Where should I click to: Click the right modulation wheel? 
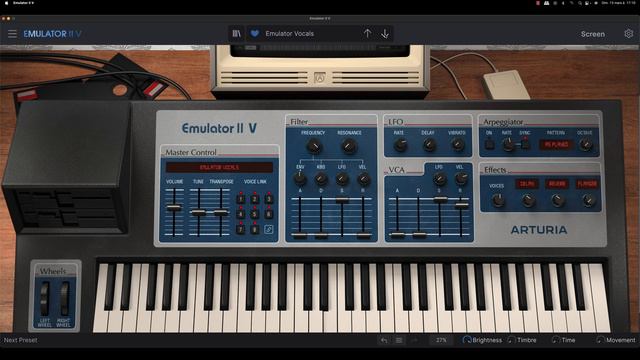[64, 298]
